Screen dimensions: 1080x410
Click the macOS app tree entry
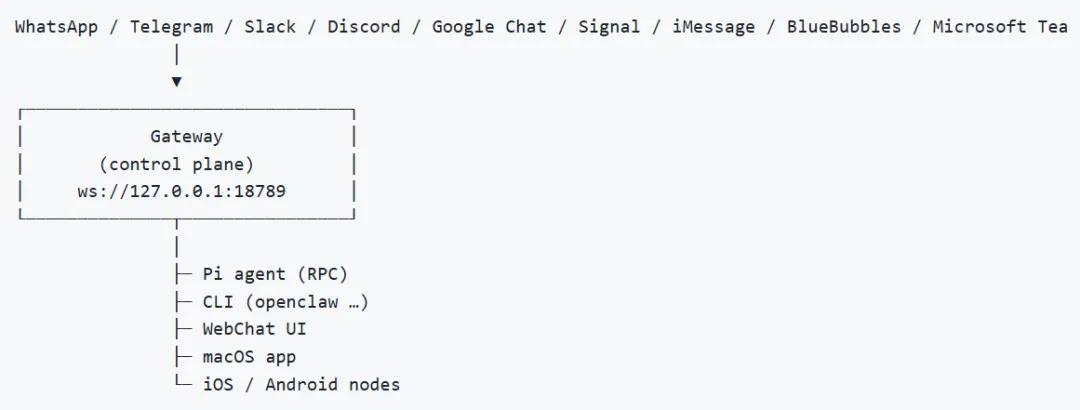(249, 357)
